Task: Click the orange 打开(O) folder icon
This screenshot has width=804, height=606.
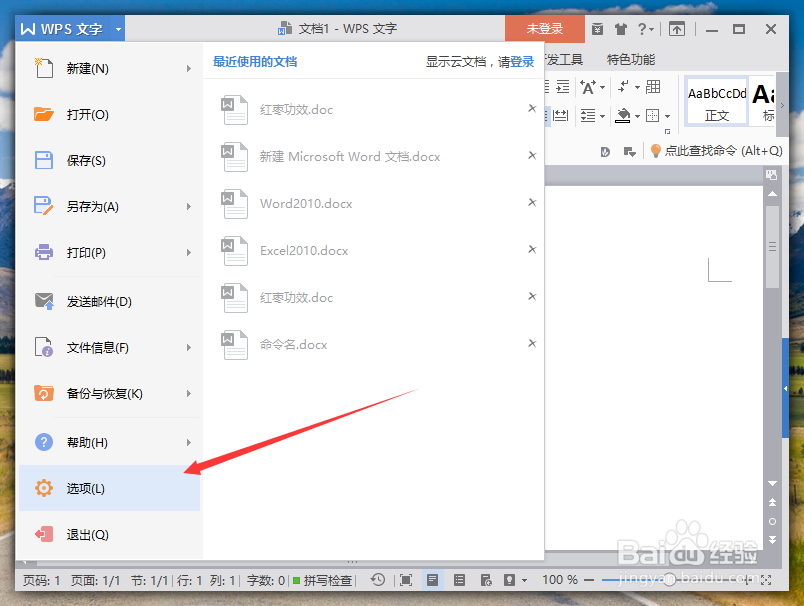Action: pos(44,114)
